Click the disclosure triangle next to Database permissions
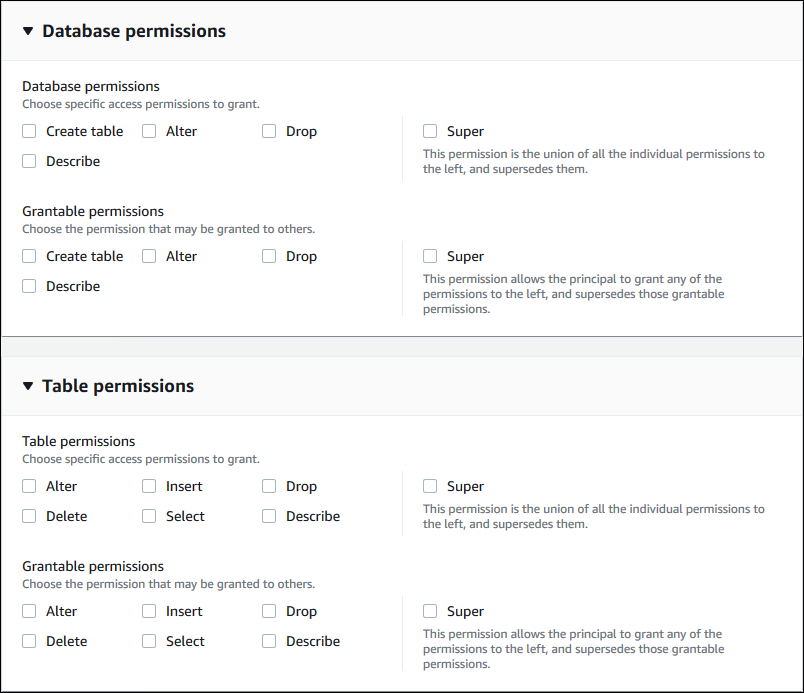The height and width of the screenshot is (693, 804). click(x=27, y=31)
